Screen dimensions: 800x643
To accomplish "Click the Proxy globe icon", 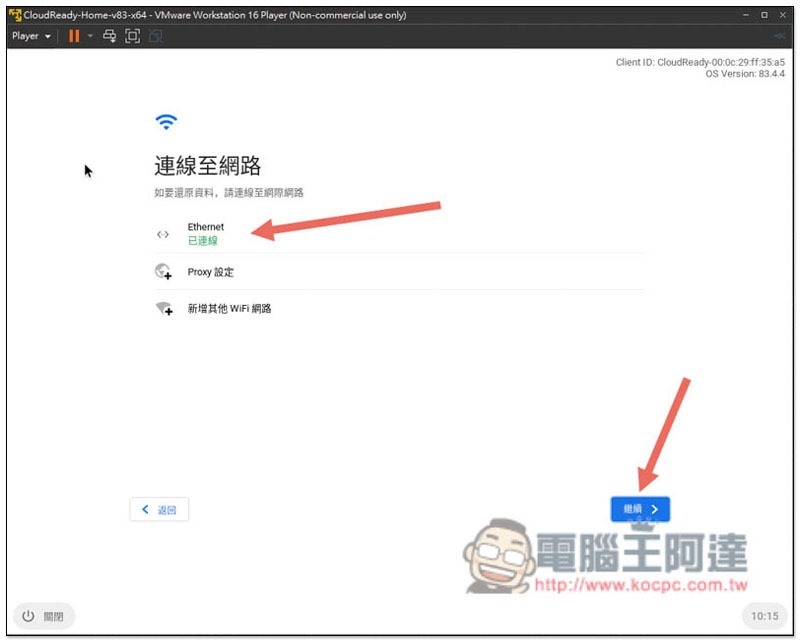I will (x=163, y=271).
